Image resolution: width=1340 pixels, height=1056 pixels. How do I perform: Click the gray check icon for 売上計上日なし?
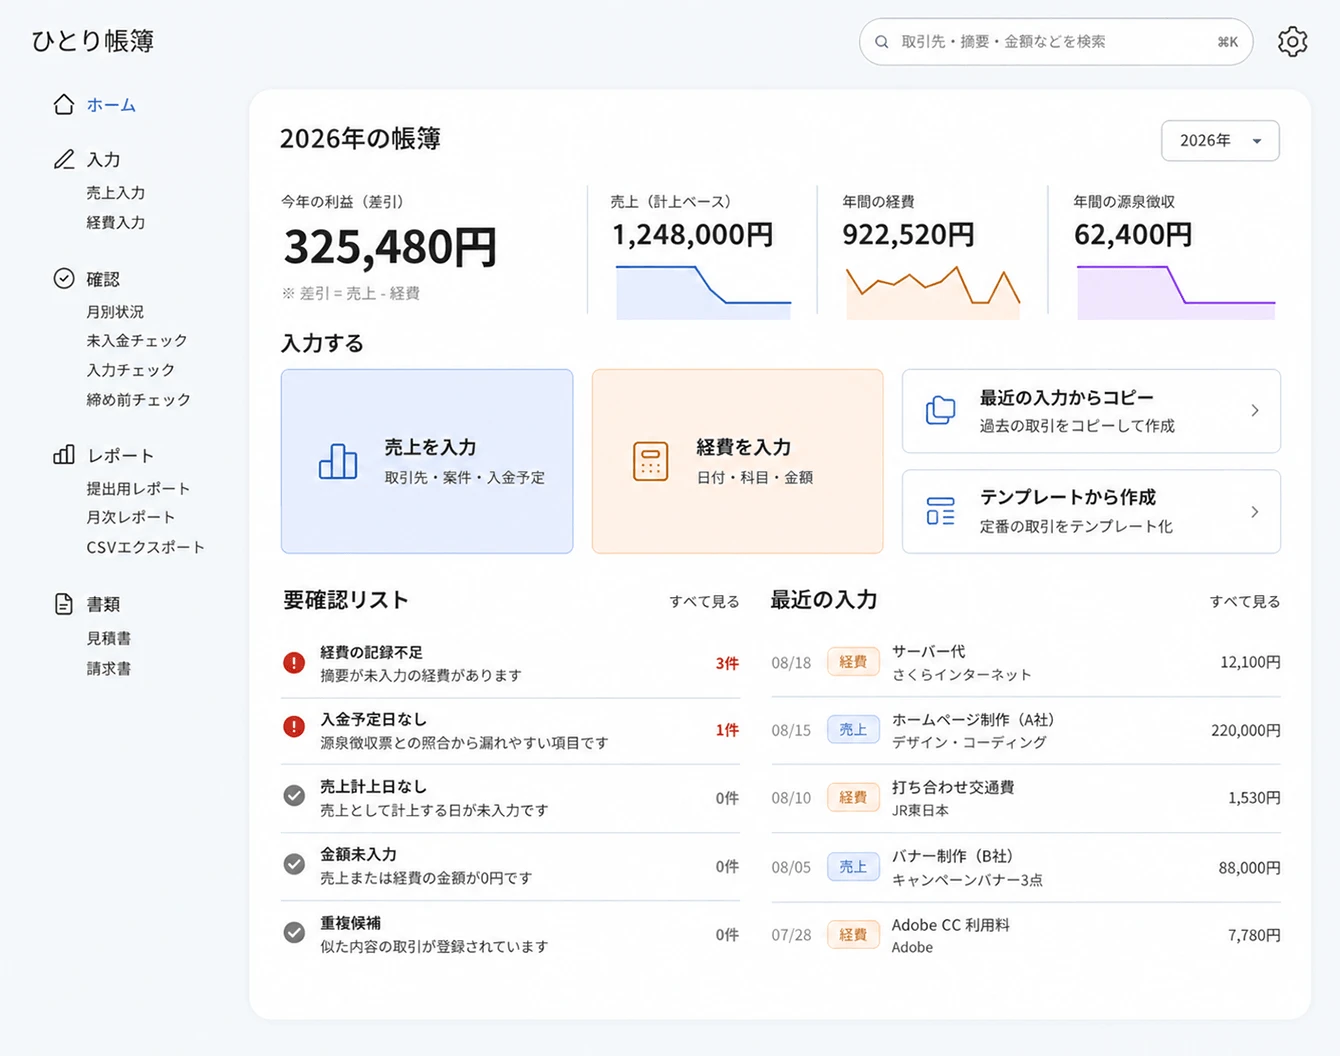pyautogui.click(x=294, y=796)
